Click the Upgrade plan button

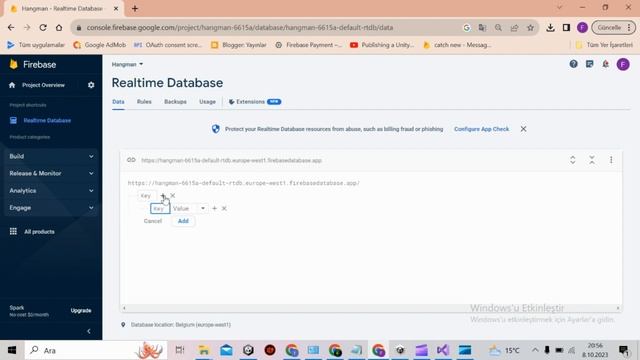click(81, 311)
